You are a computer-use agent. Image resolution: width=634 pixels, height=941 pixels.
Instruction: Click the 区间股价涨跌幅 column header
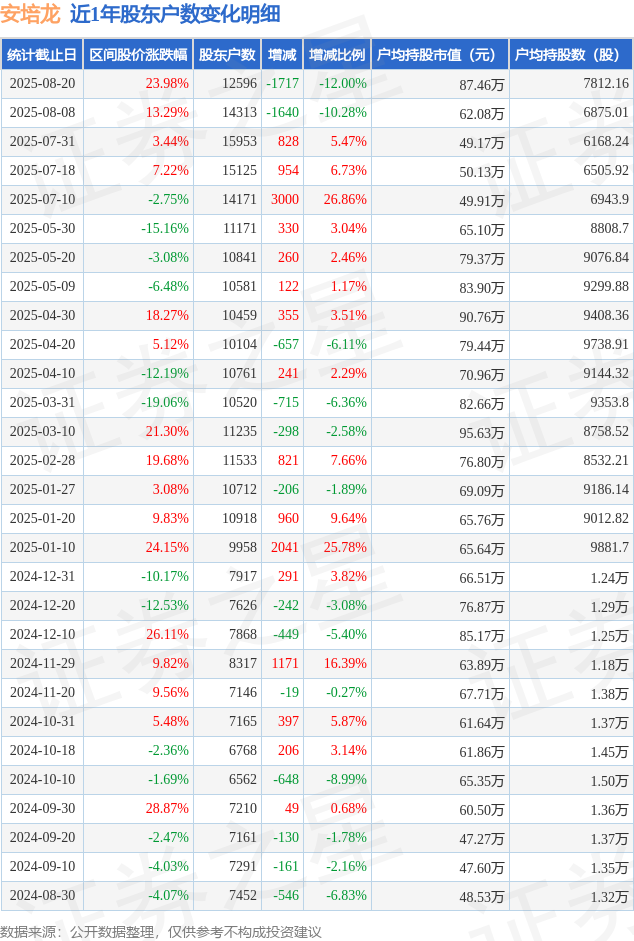(138, 55)
